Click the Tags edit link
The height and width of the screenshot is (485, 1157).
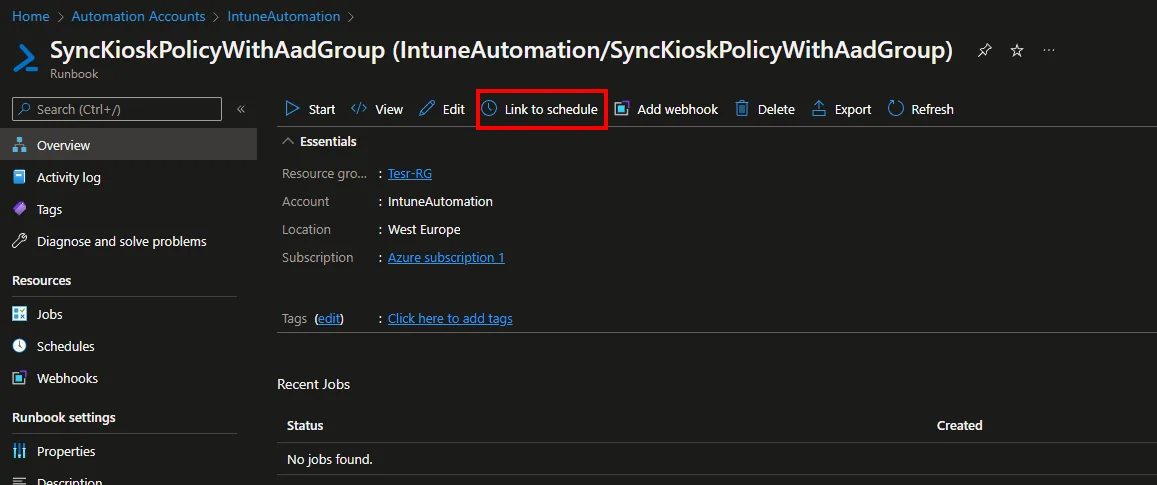[329, 319]
